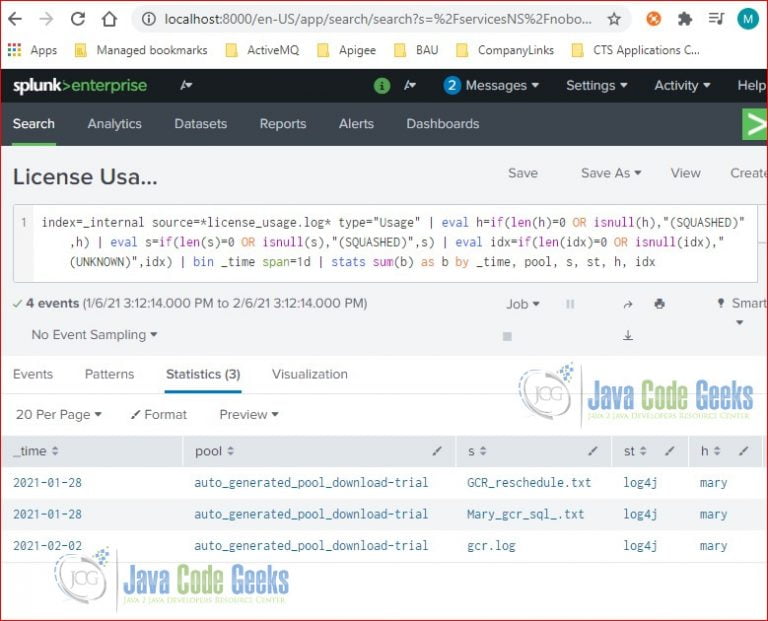
Task: Expand the Activity menu
Action: [682, 86]
